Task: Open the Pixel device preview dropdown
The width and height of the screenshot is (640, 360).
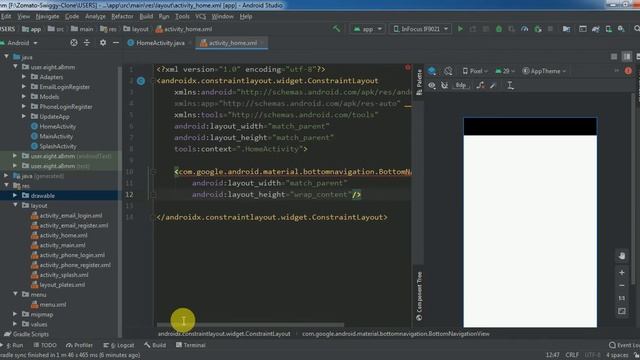Action: pos(475,71)
